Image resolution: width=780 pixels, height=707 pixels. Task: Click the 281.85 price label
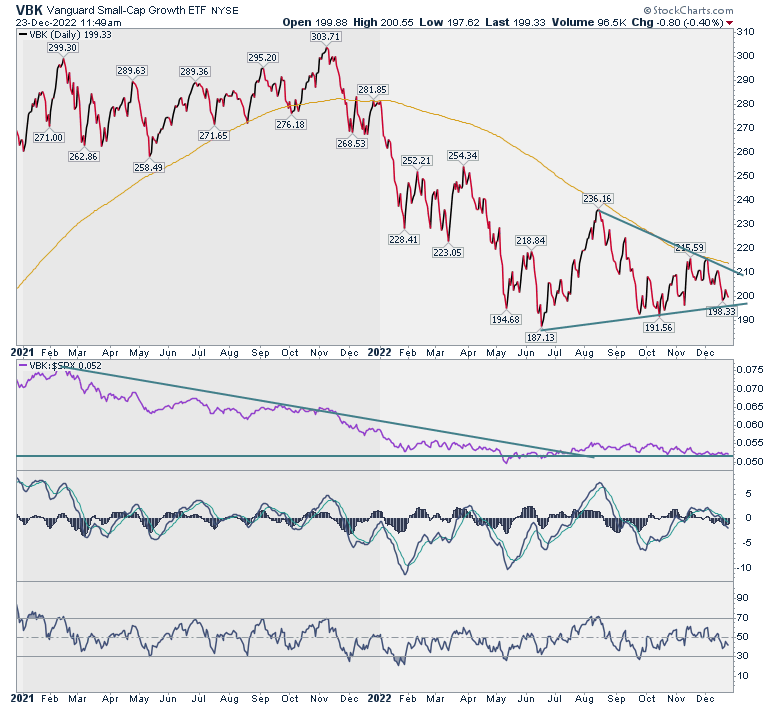(x=373, y=90)
